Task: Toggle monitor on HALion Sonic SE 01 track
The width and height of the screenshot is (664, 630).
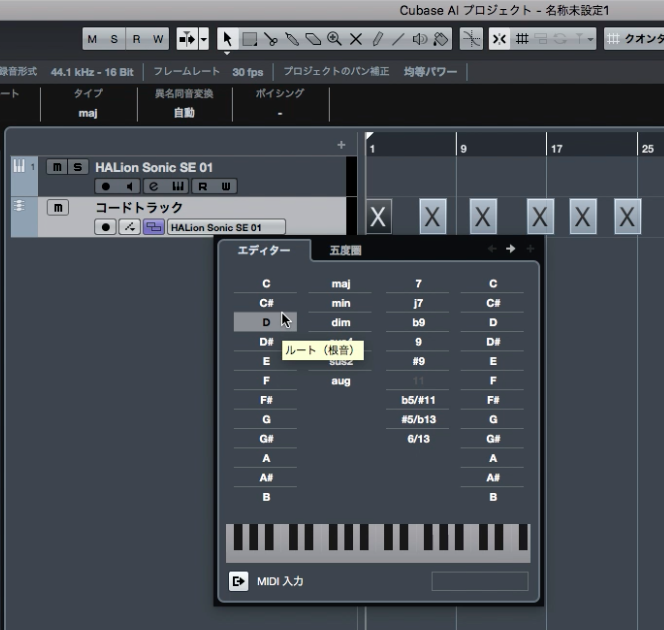Action: tap(130, 186)
